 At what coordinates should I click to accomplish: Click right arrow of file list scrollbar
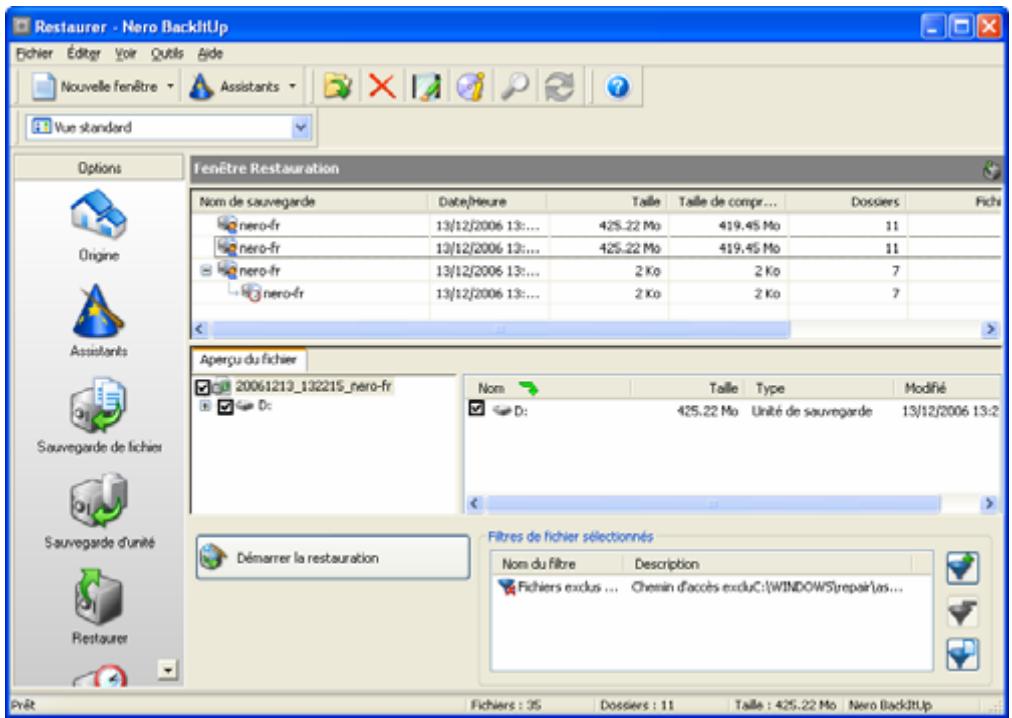click(990, 504)
